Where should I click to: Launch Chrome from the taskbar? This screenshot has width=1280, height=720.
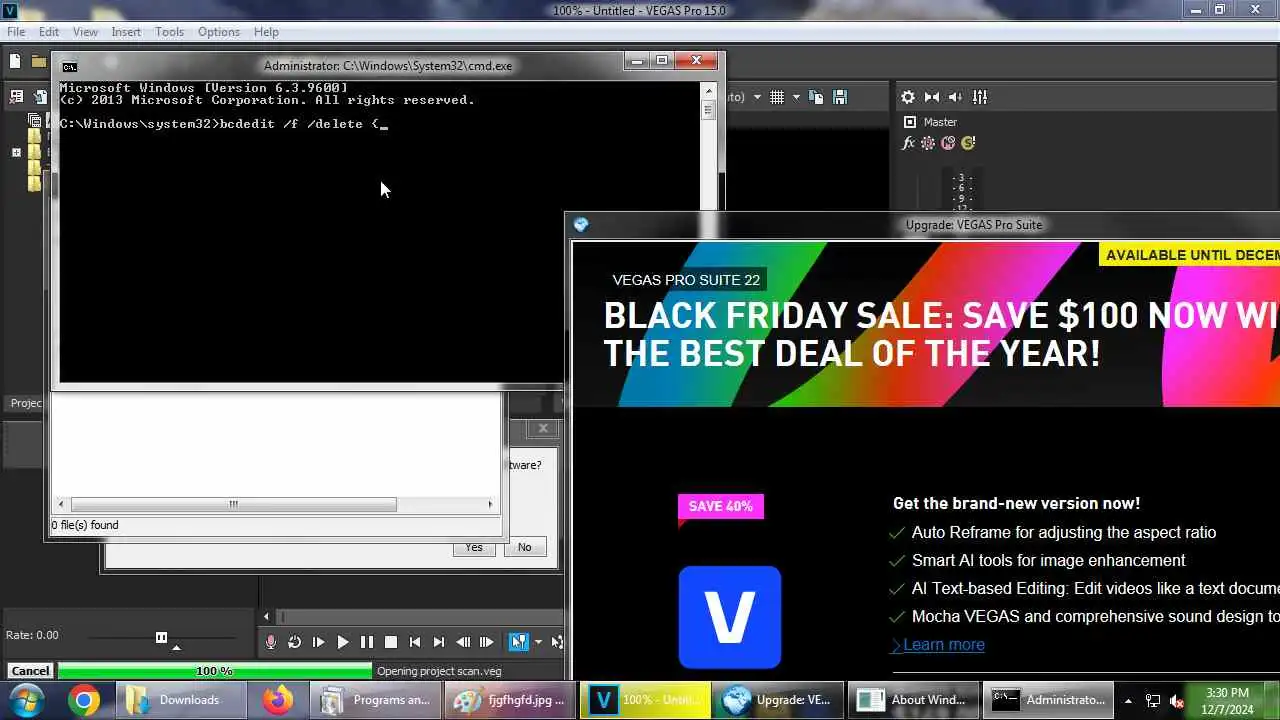coord(85,700)
